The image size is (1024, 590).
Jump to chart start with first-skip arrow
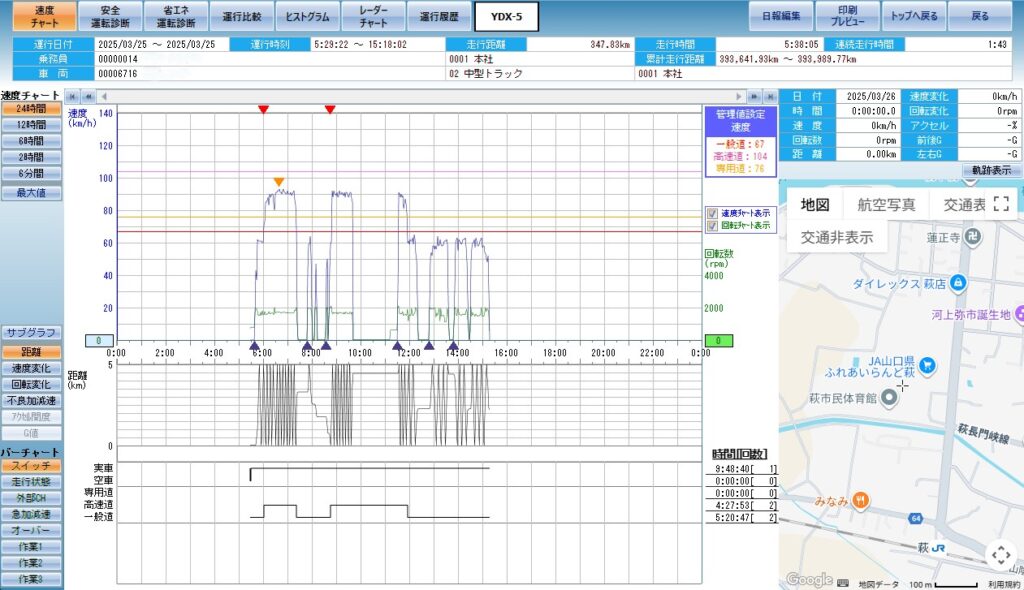pyautogui.click(x=72, y=95)
